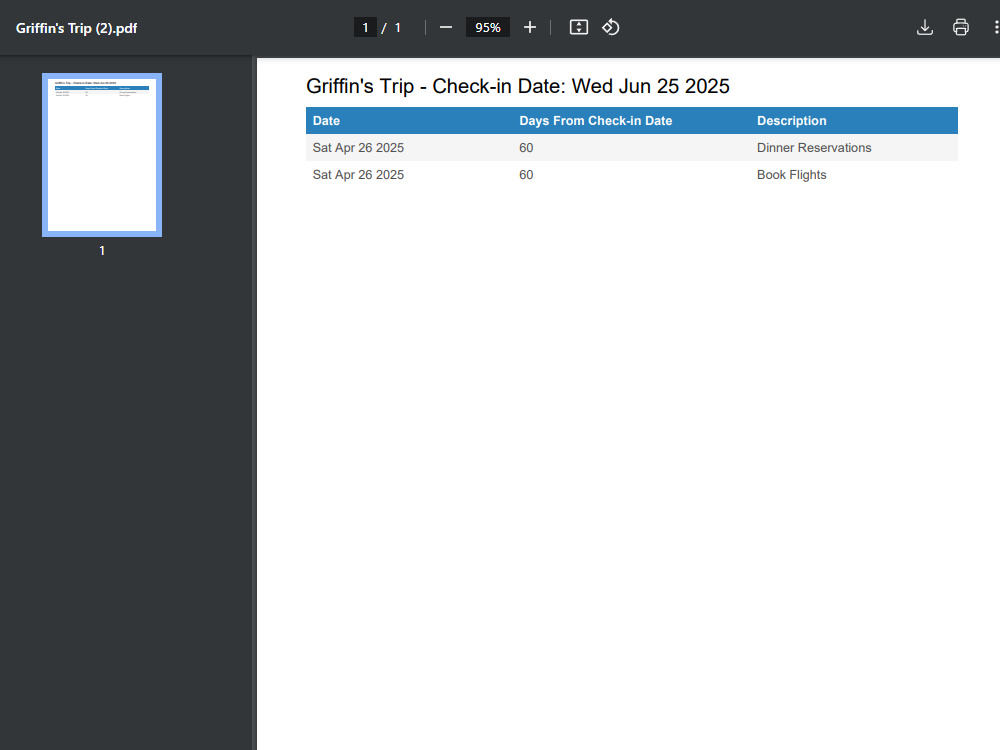Click the 60 in the Book Flights row
1000x750 pixels.
coord(526,175)
